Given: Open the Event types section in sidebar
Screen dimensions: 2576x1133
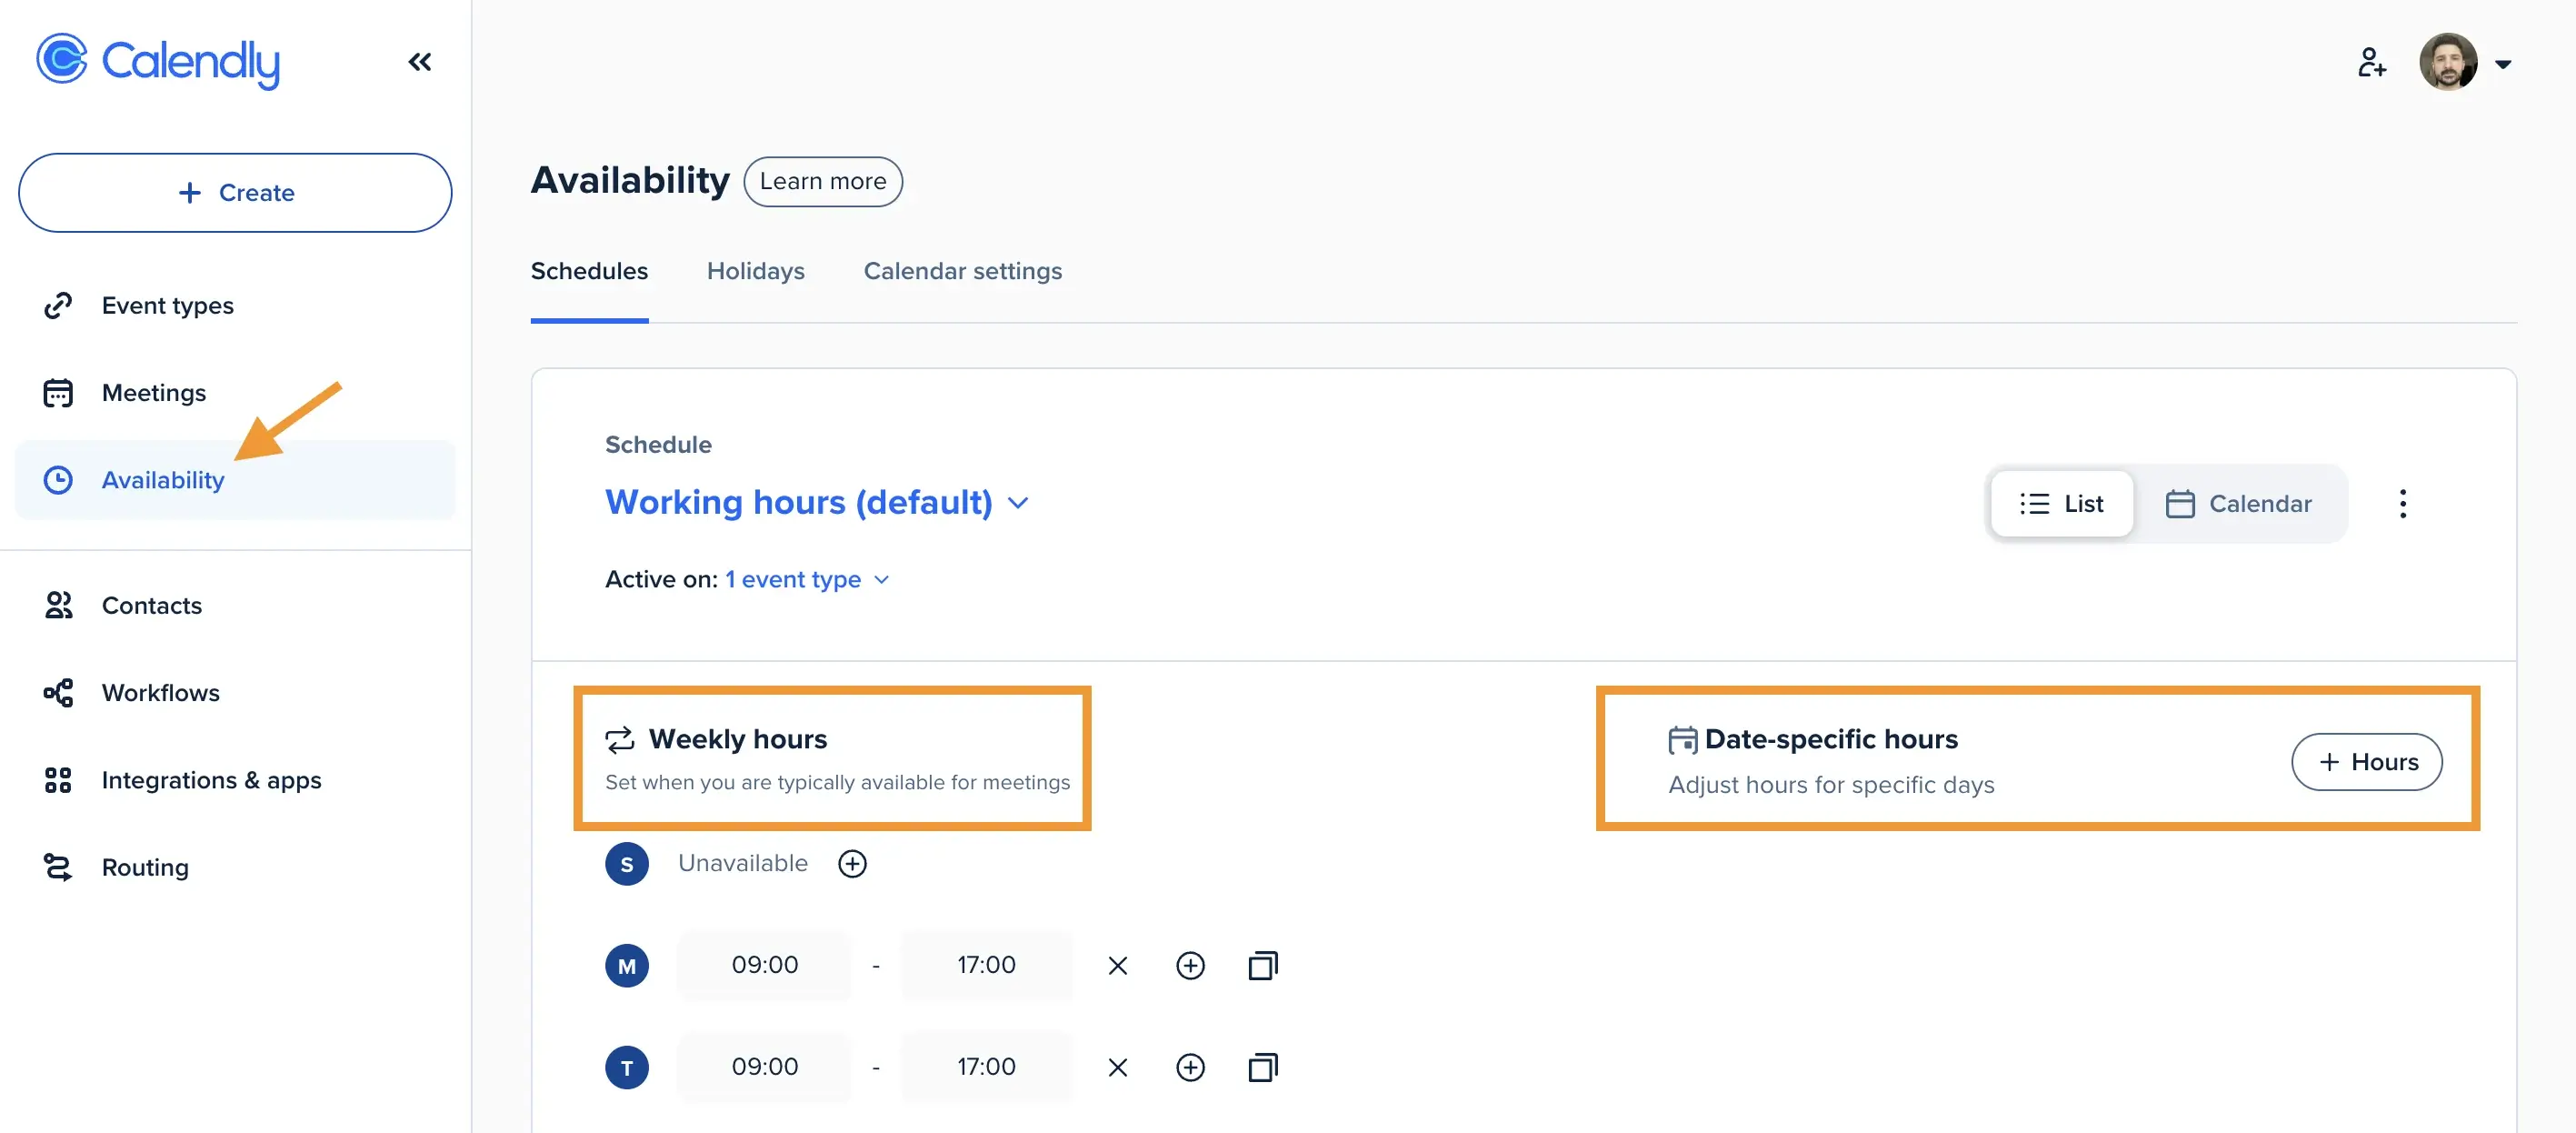Looking at the screenshot, I should pyautogui.click(x=167, y=305).
